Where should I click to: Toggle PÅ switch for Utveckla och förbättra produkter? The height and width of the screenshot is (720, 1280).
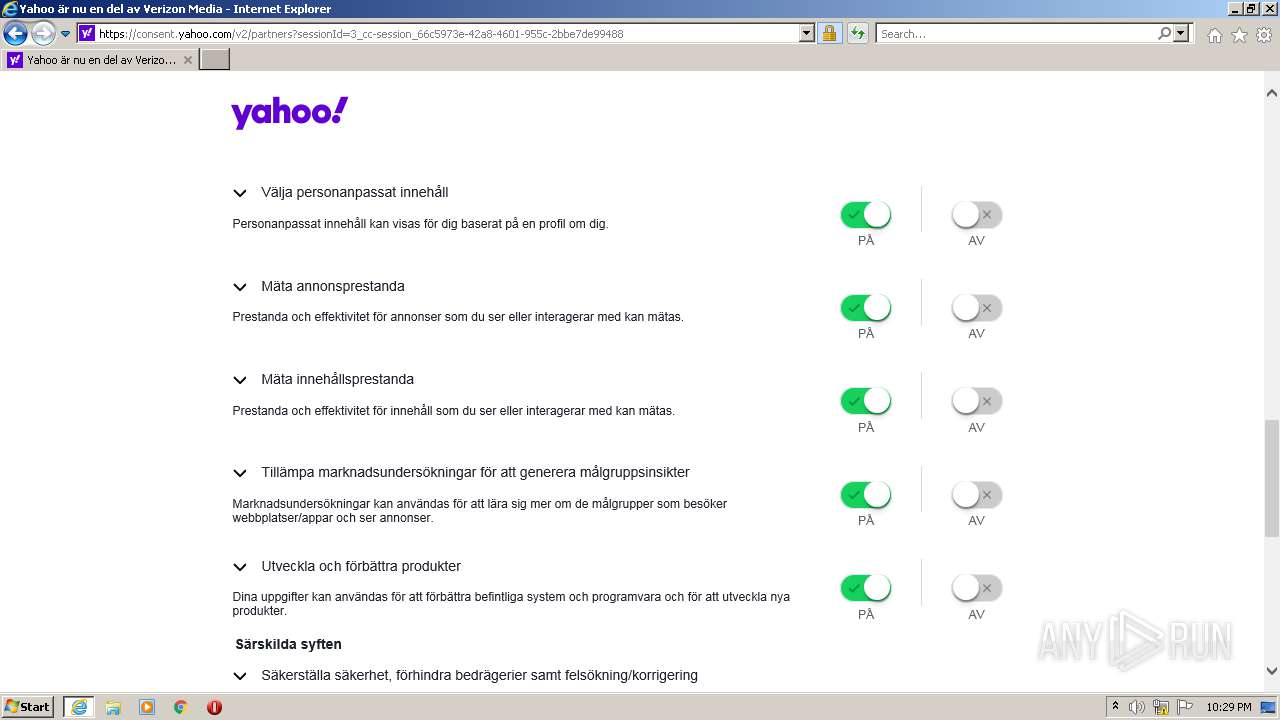(866, 588)
